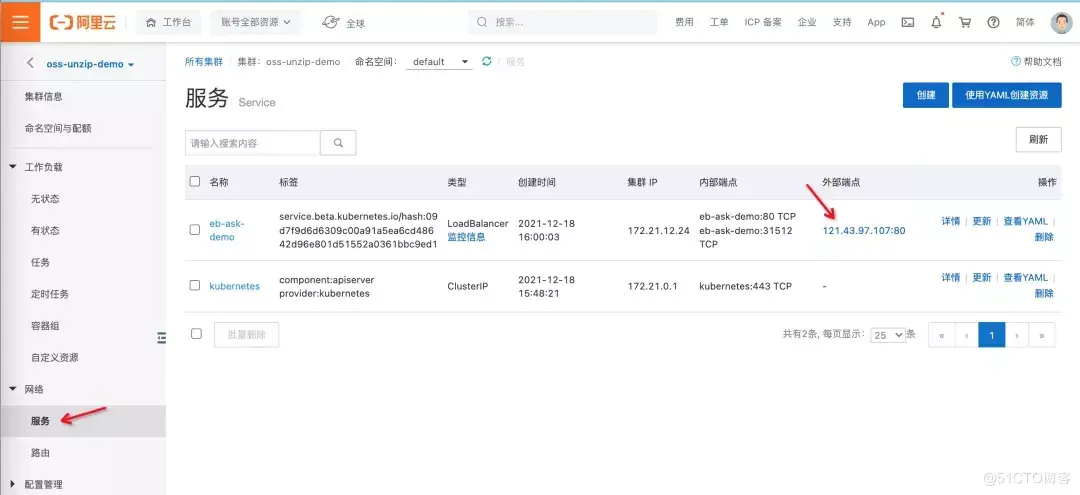Image resolution: width=1080 pixels, height=495 pixels.
Task: Open 账号全部资源 dropdown
Action: (256, 22)
